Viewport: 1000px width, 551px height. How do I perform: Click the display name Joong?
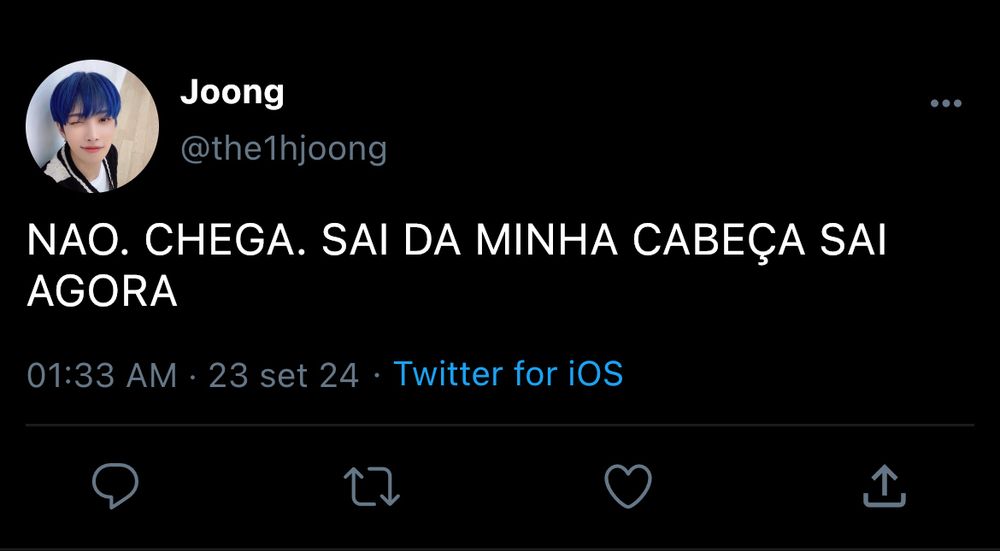click(x=232, y=93)
